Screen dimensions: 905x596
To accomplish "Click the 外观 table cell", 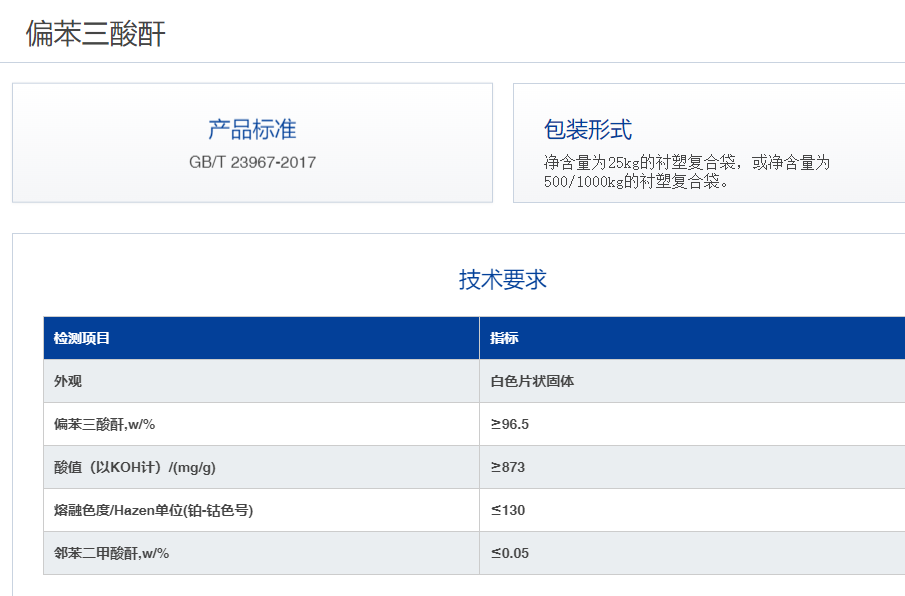I will pyautogui.click(x=261, y=381).
